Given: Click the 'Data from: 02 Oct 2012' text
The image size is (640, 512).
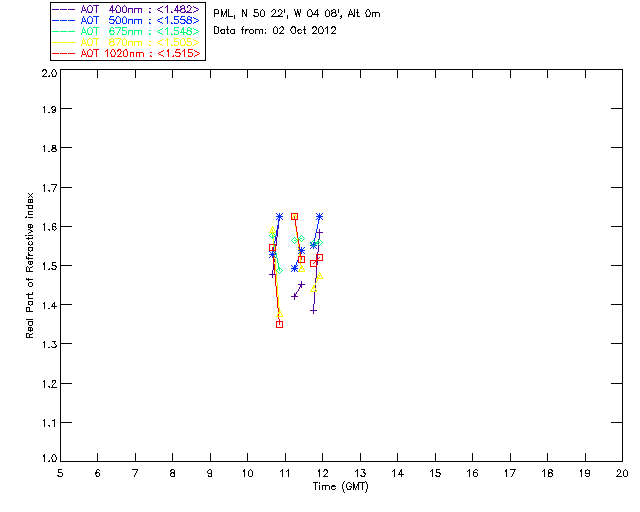Looking at the screenshot, I should coord(275,31).
